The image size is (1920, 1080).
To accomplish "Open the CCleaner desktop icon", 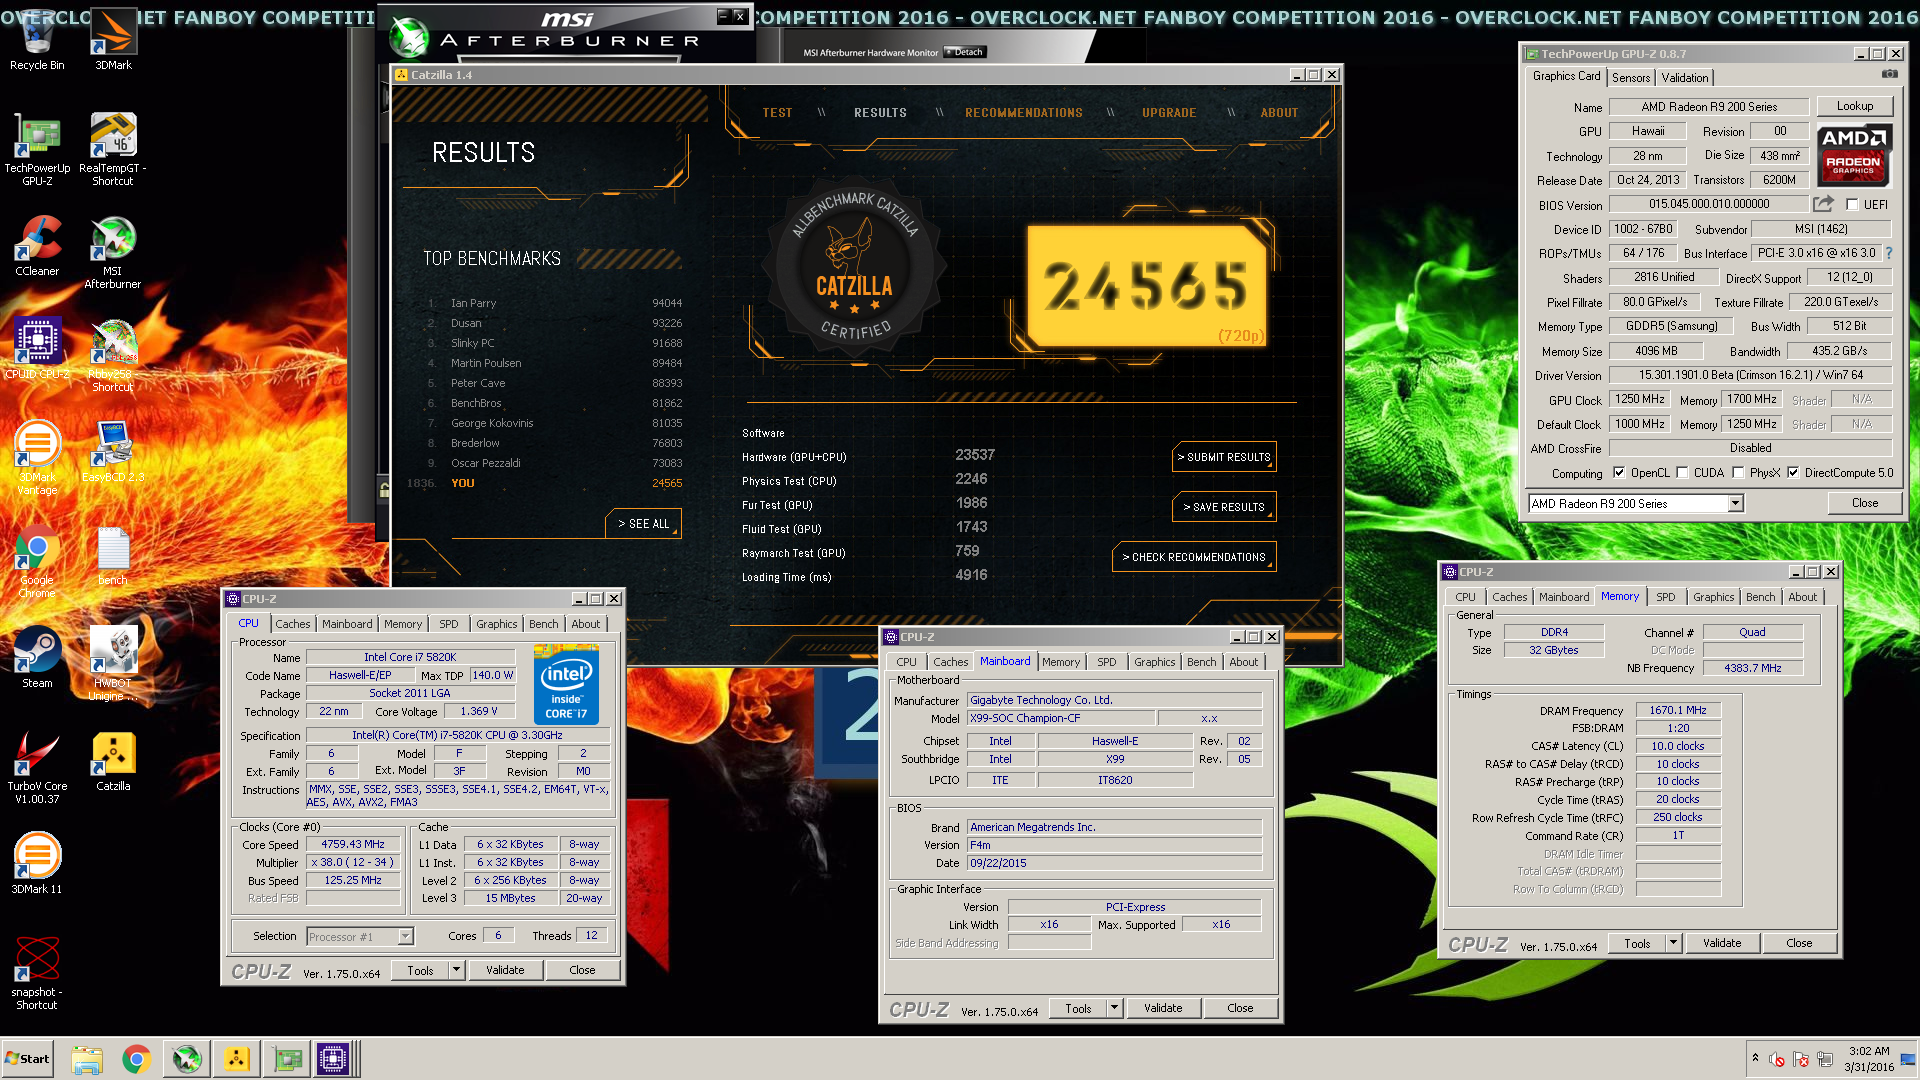I will click(x=37, y=247).
